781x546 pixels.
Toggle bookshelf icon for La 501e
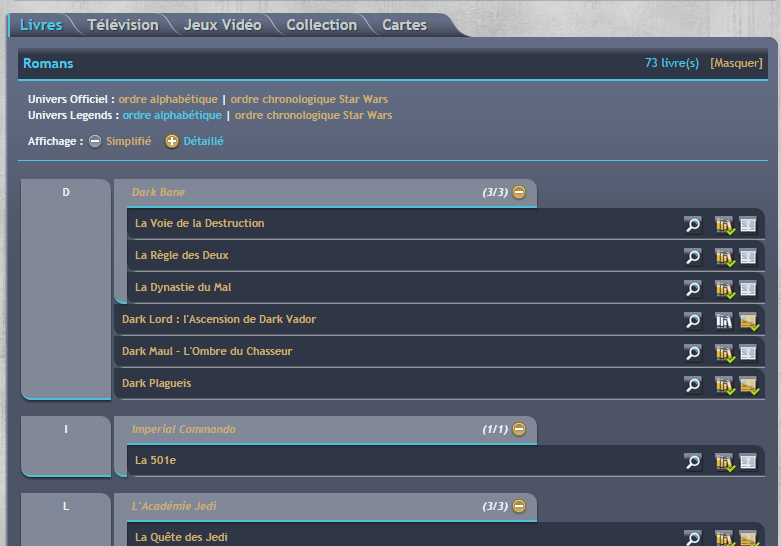click(x=724, y=461)
